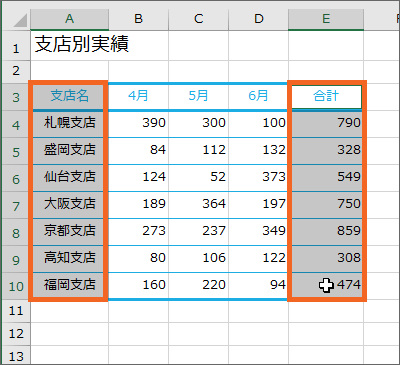Image resolution: width=400 pixels, height=365 pixels.
Task: Select the 京都支店 cell
Action: (69, 232)
